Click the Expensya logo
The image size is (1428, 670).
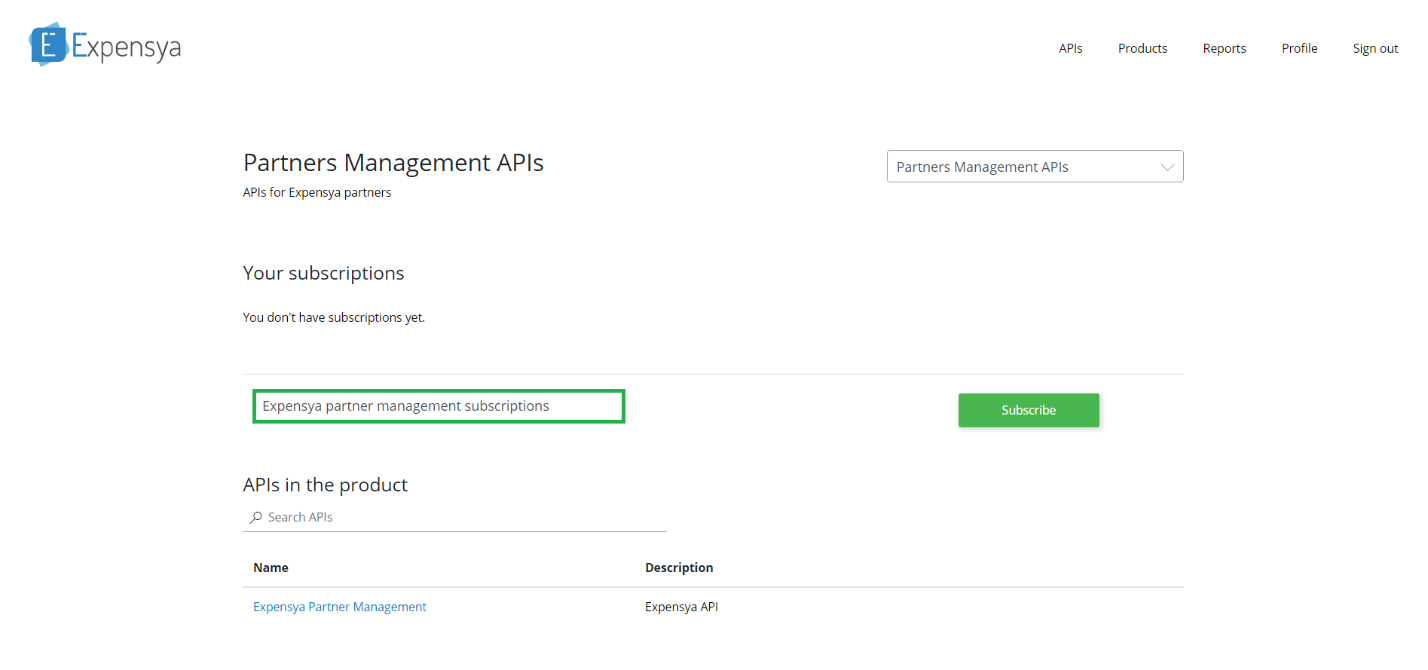[x=105, y=45]
